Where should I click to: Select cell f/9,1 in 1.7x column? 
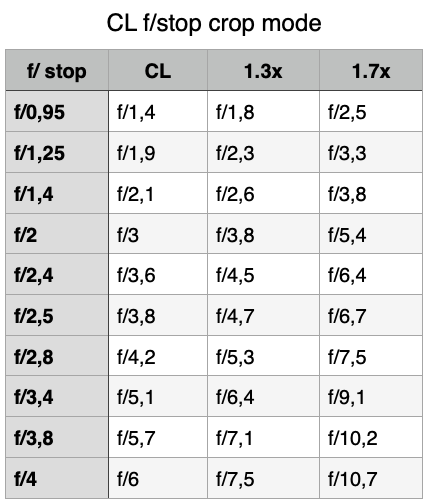coord(371,396)
